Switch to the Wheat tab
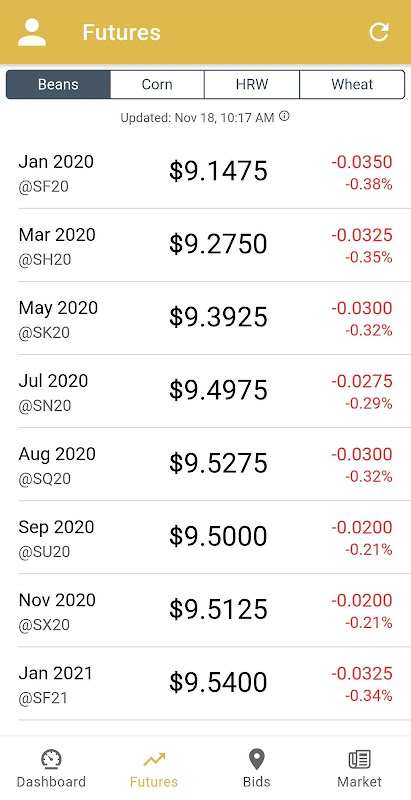411x800 pixels. pyautogui.click(x=352, y=84)
